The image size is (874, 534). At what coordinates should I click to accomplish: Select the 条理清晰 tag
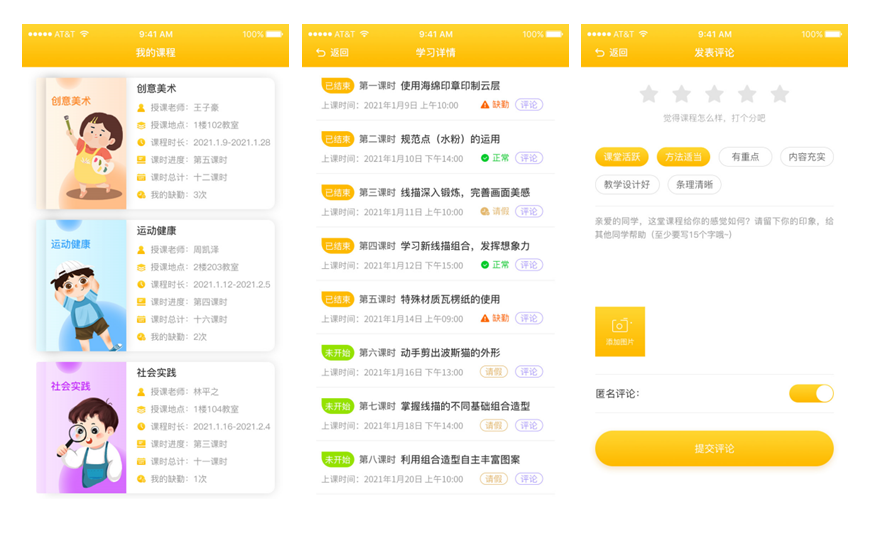point(694,184)
